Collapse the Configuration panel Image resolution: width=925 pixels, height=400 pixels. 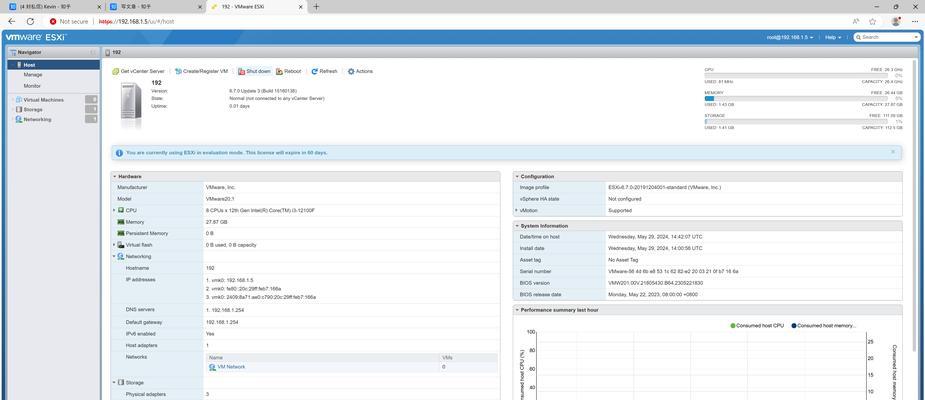517,176
